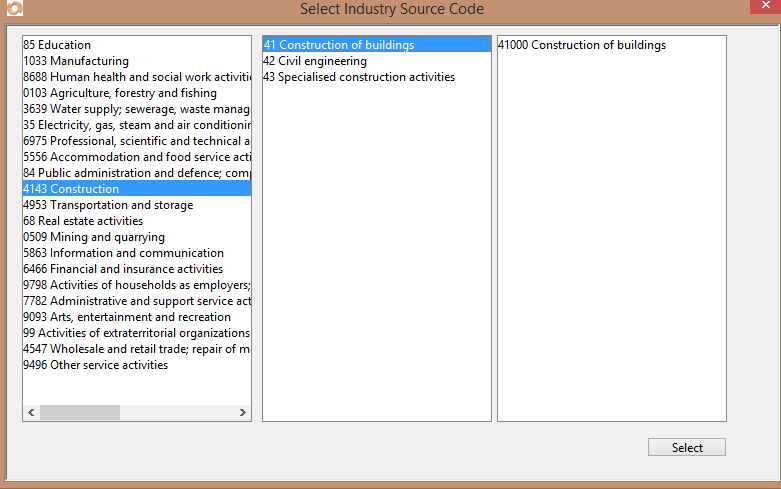Choose 9496 Other service activities
Screen dimensions: 781x489
click(x=96, y=365)
